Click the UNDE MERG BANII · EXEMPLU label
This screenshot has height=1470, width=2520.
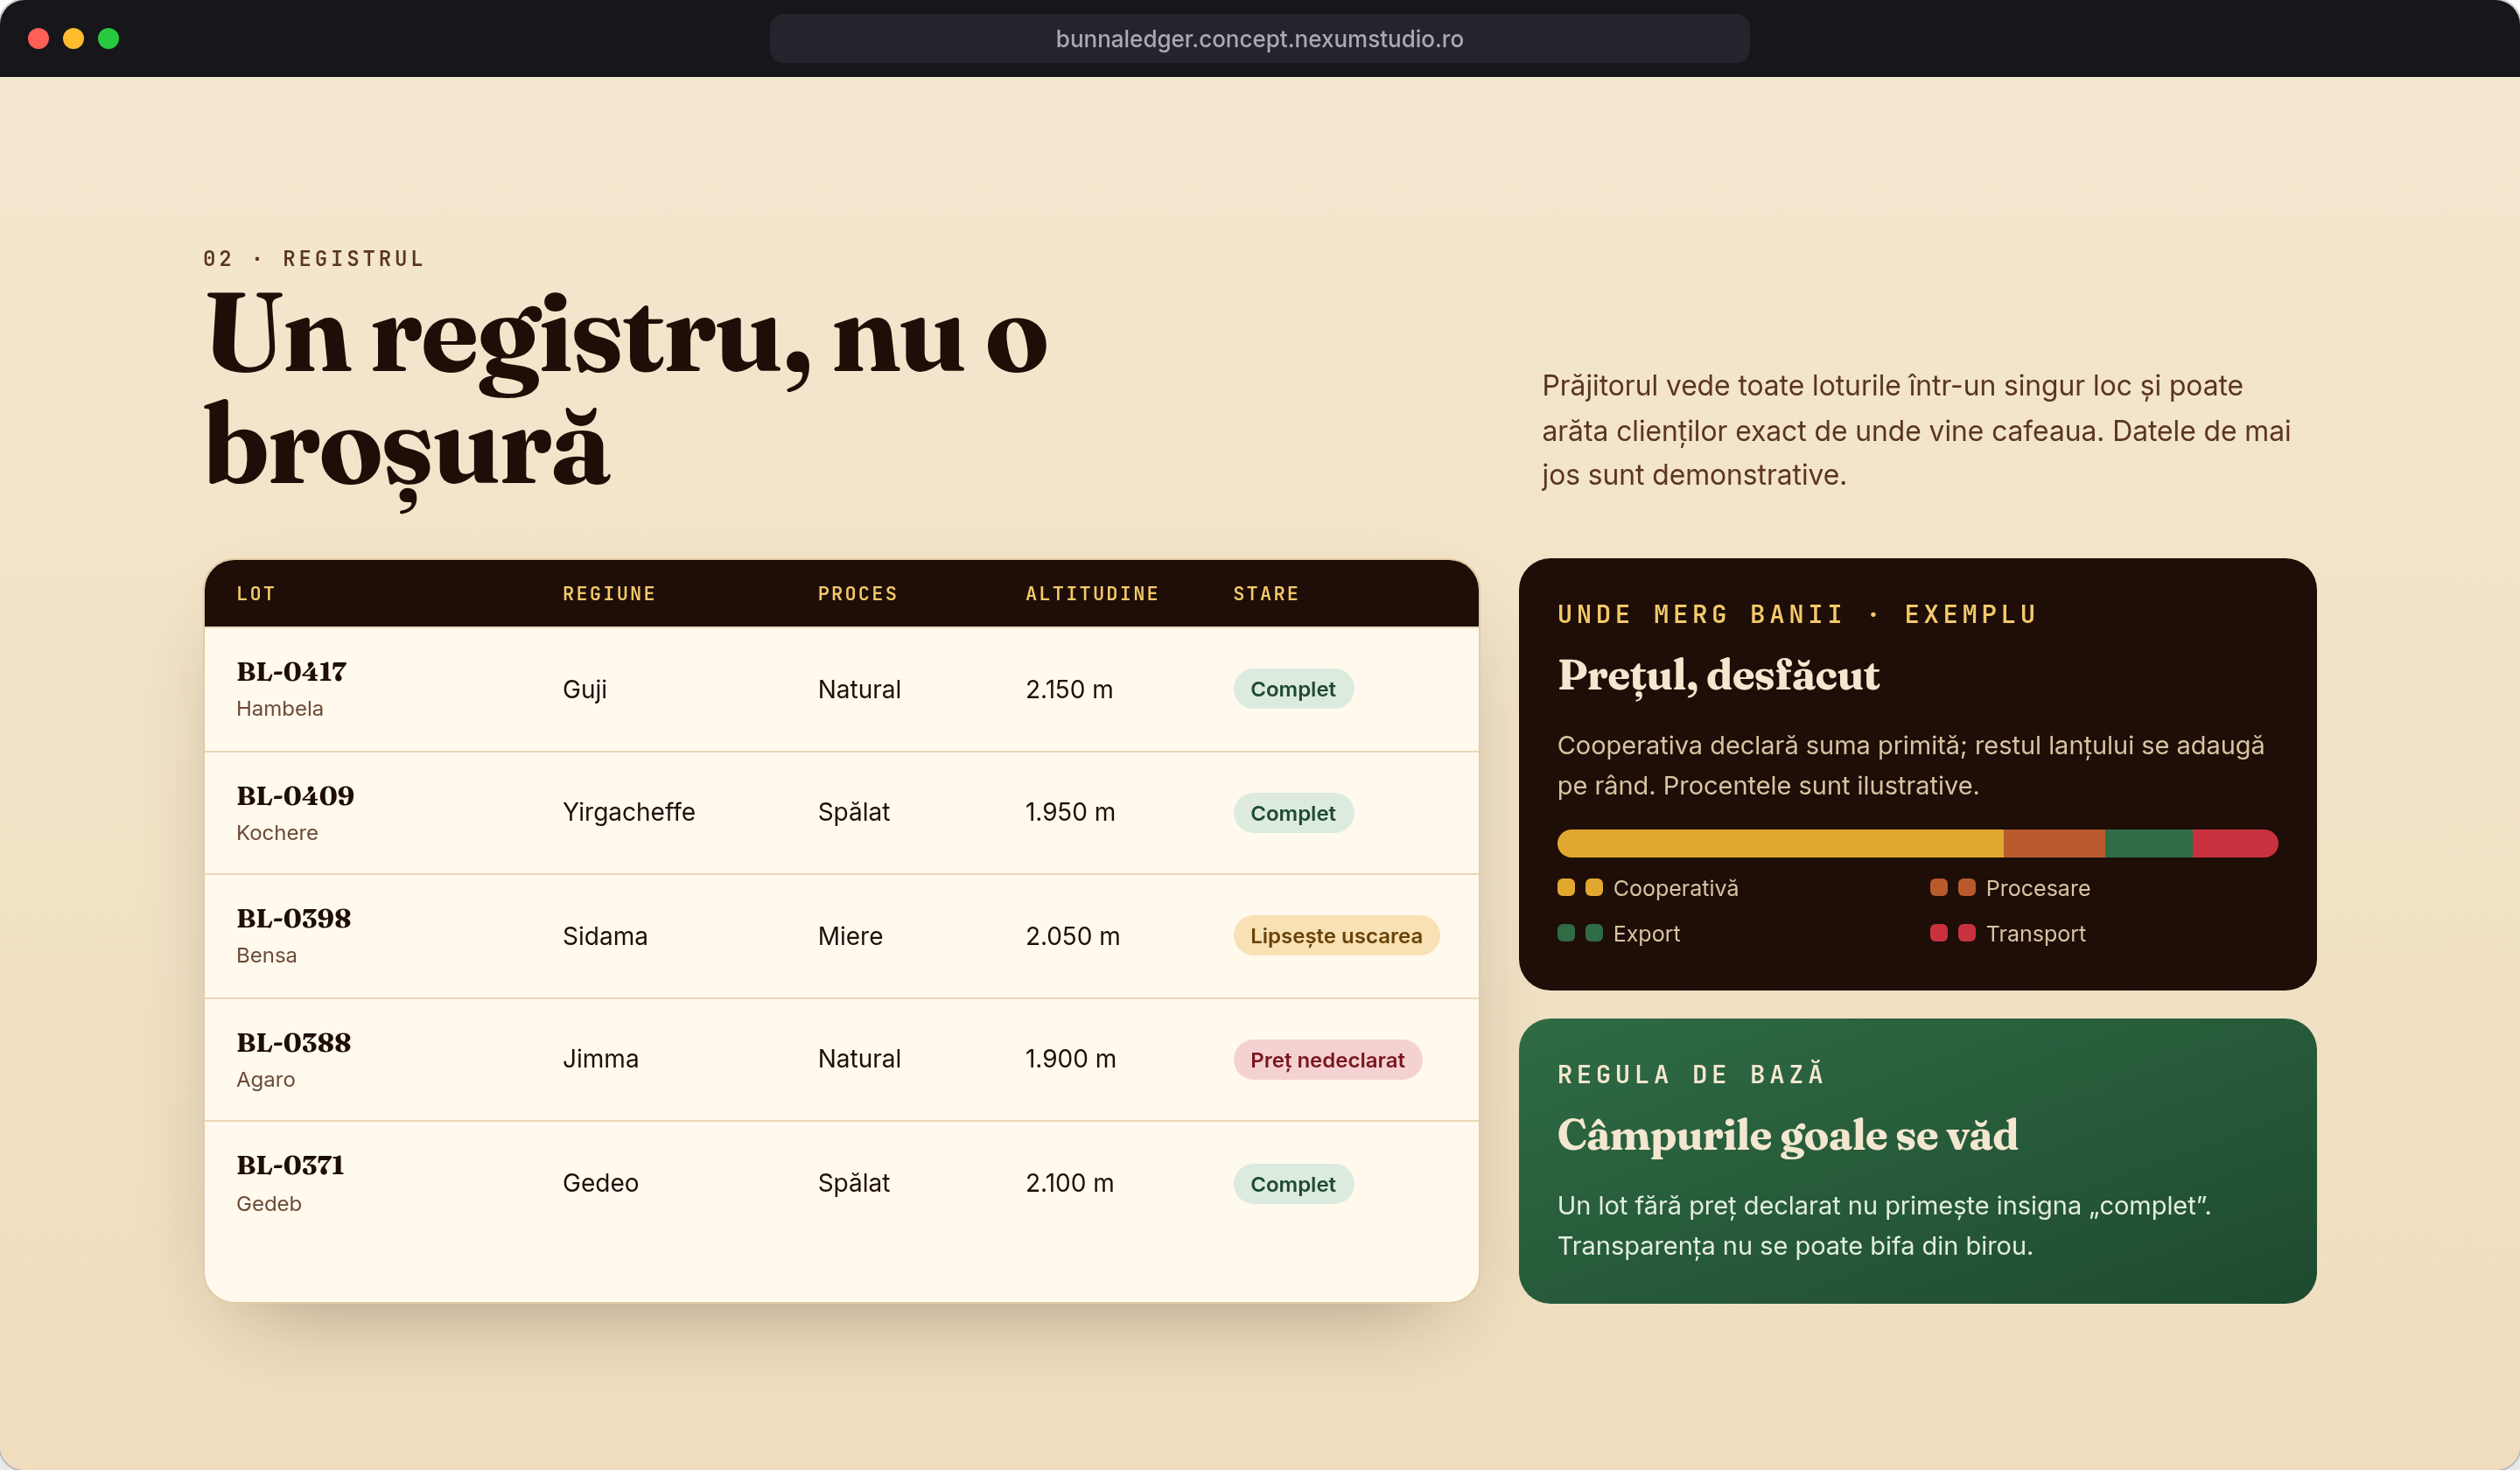[x=1797, y=614]
